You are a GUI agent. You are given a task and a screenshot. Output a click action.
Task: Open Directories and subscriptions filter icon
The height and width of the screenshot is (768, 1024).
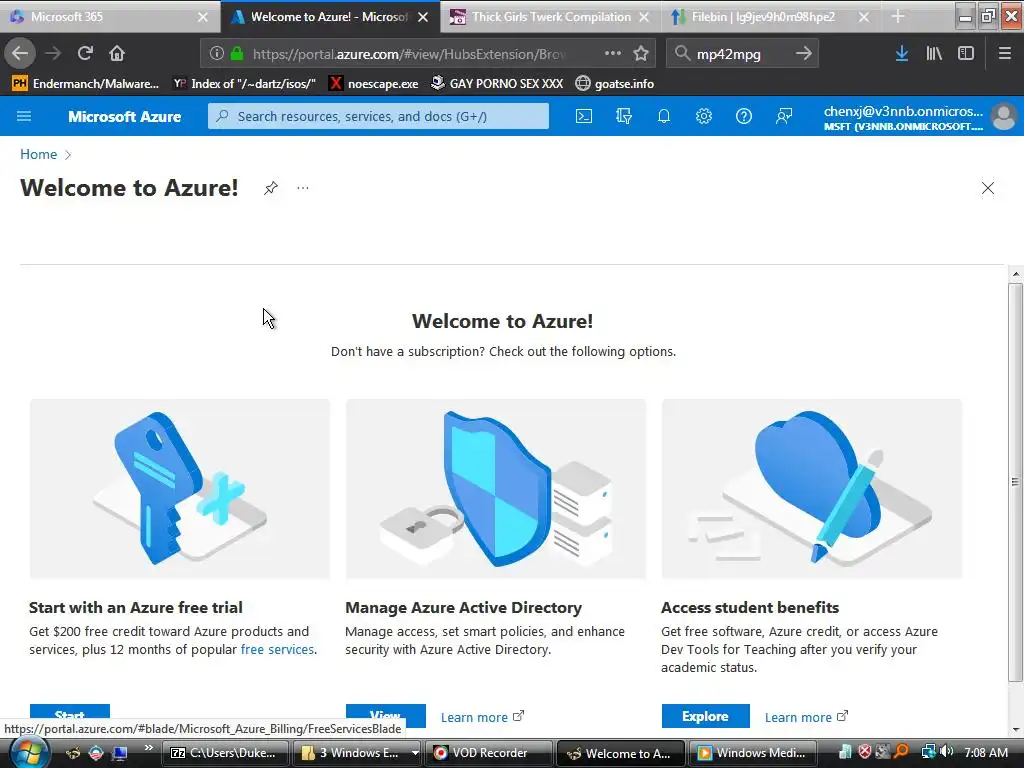point(624,116)
